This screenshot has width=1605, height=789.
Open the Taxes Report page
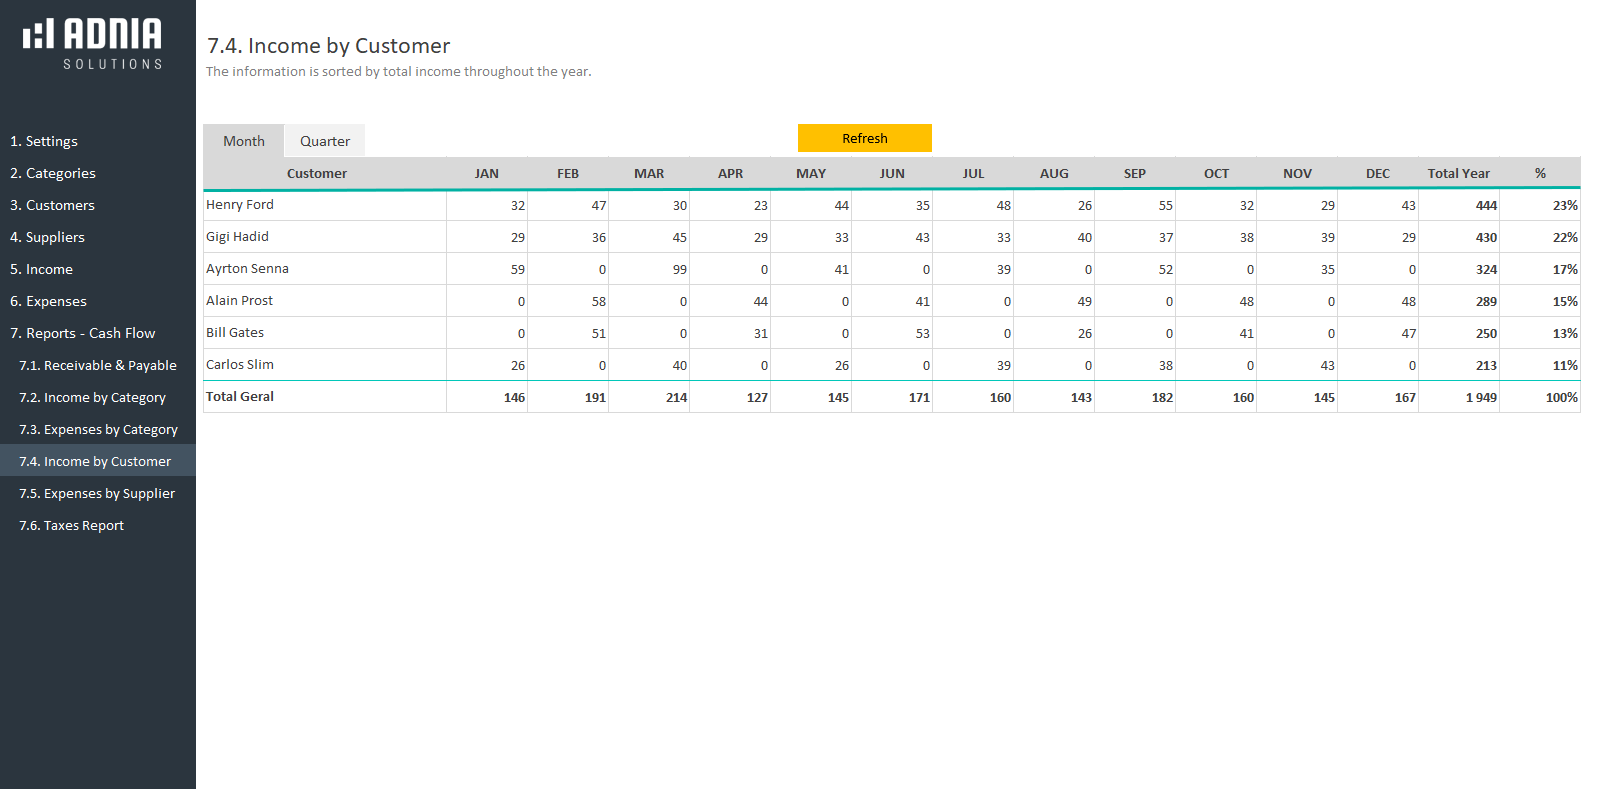pos(71,525)
